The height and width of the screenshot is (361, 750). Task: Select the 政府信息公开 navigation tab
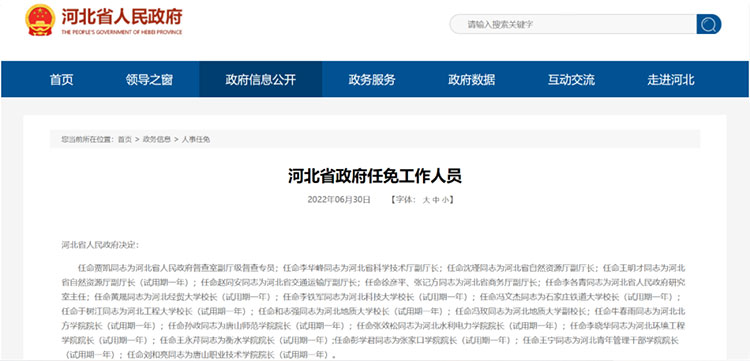261,79
